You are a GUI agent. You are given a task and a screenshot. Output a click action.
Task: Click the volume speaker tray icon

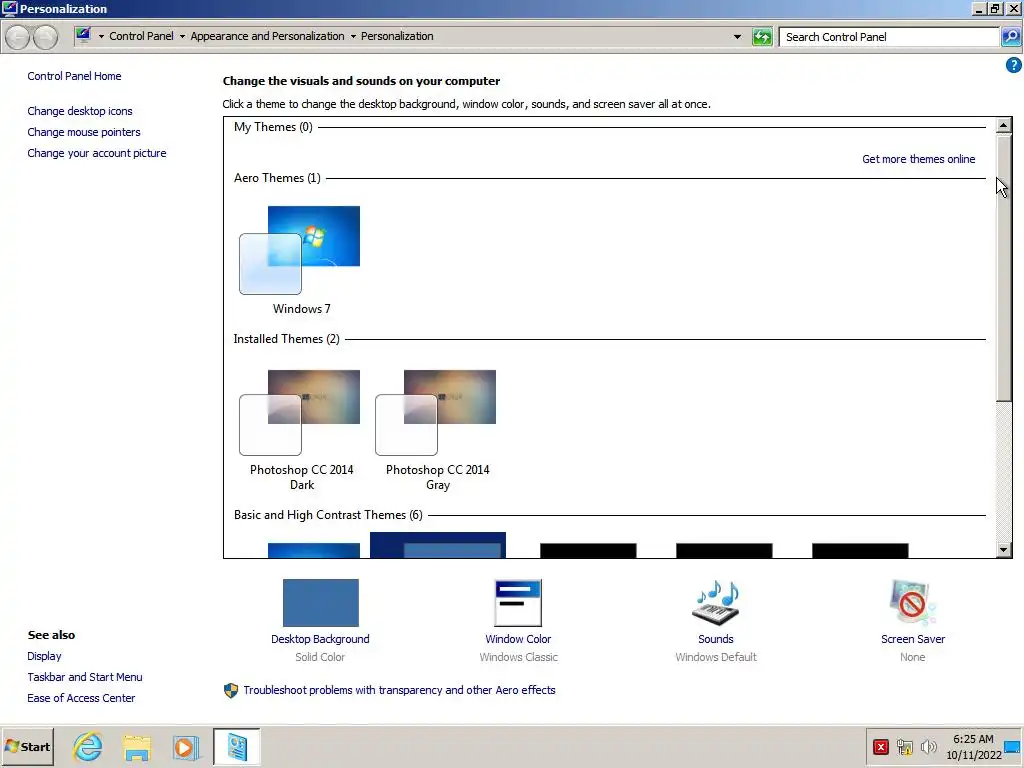pyautogui.click(x=928, y=746)
